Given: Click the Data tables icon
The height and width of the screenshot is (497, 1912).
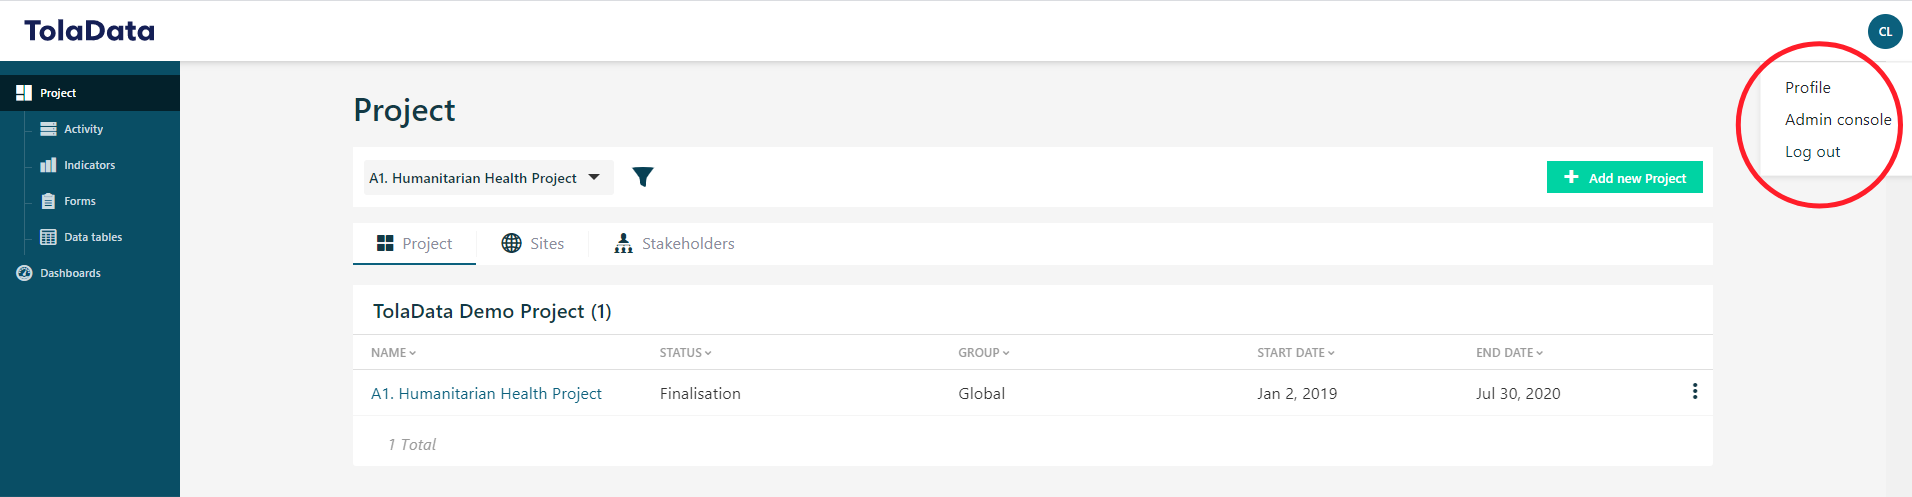Looking at the screenshot, I should 48,237.
